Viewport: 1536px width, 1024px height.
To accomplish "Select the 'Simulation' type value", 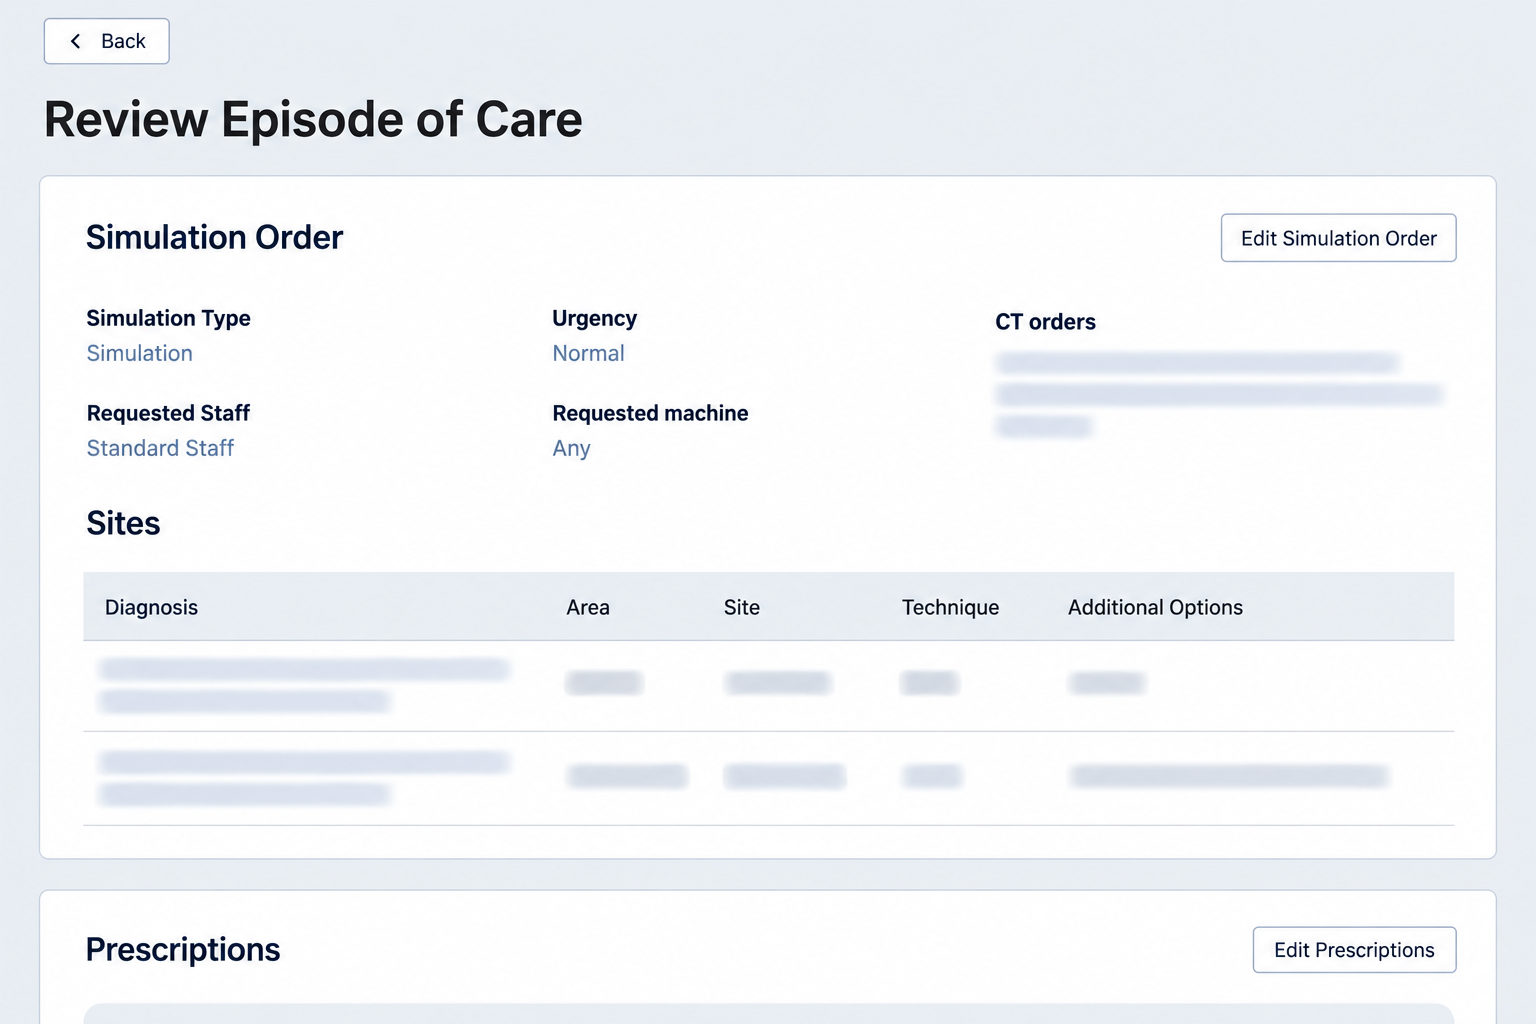I will point(139,353).
